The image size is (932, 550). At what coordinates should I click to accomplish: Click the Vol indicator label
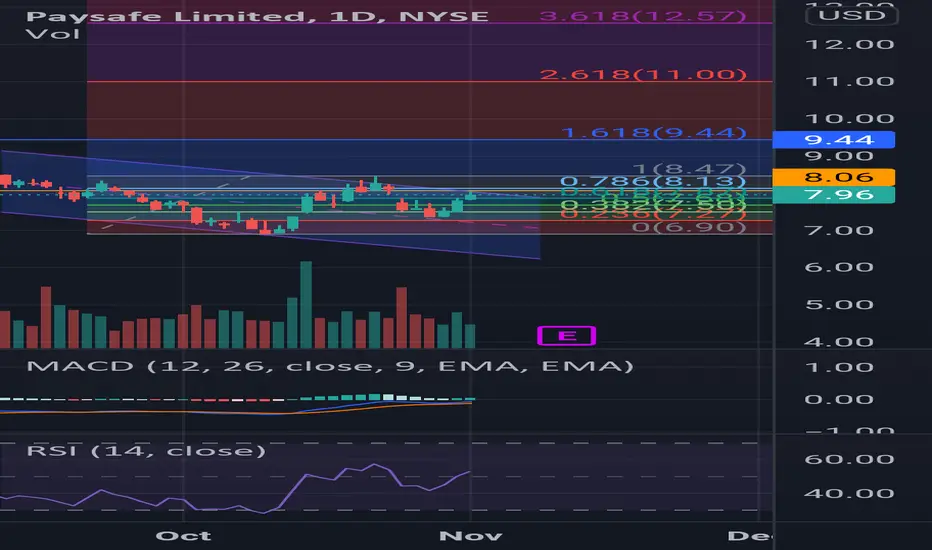(x=53, y=34)
